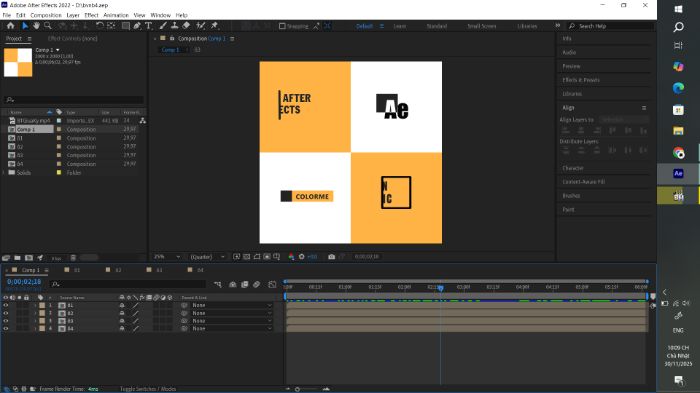Select the Horizontal Type tool
This screenshot has height=393, width=700.
149,26
